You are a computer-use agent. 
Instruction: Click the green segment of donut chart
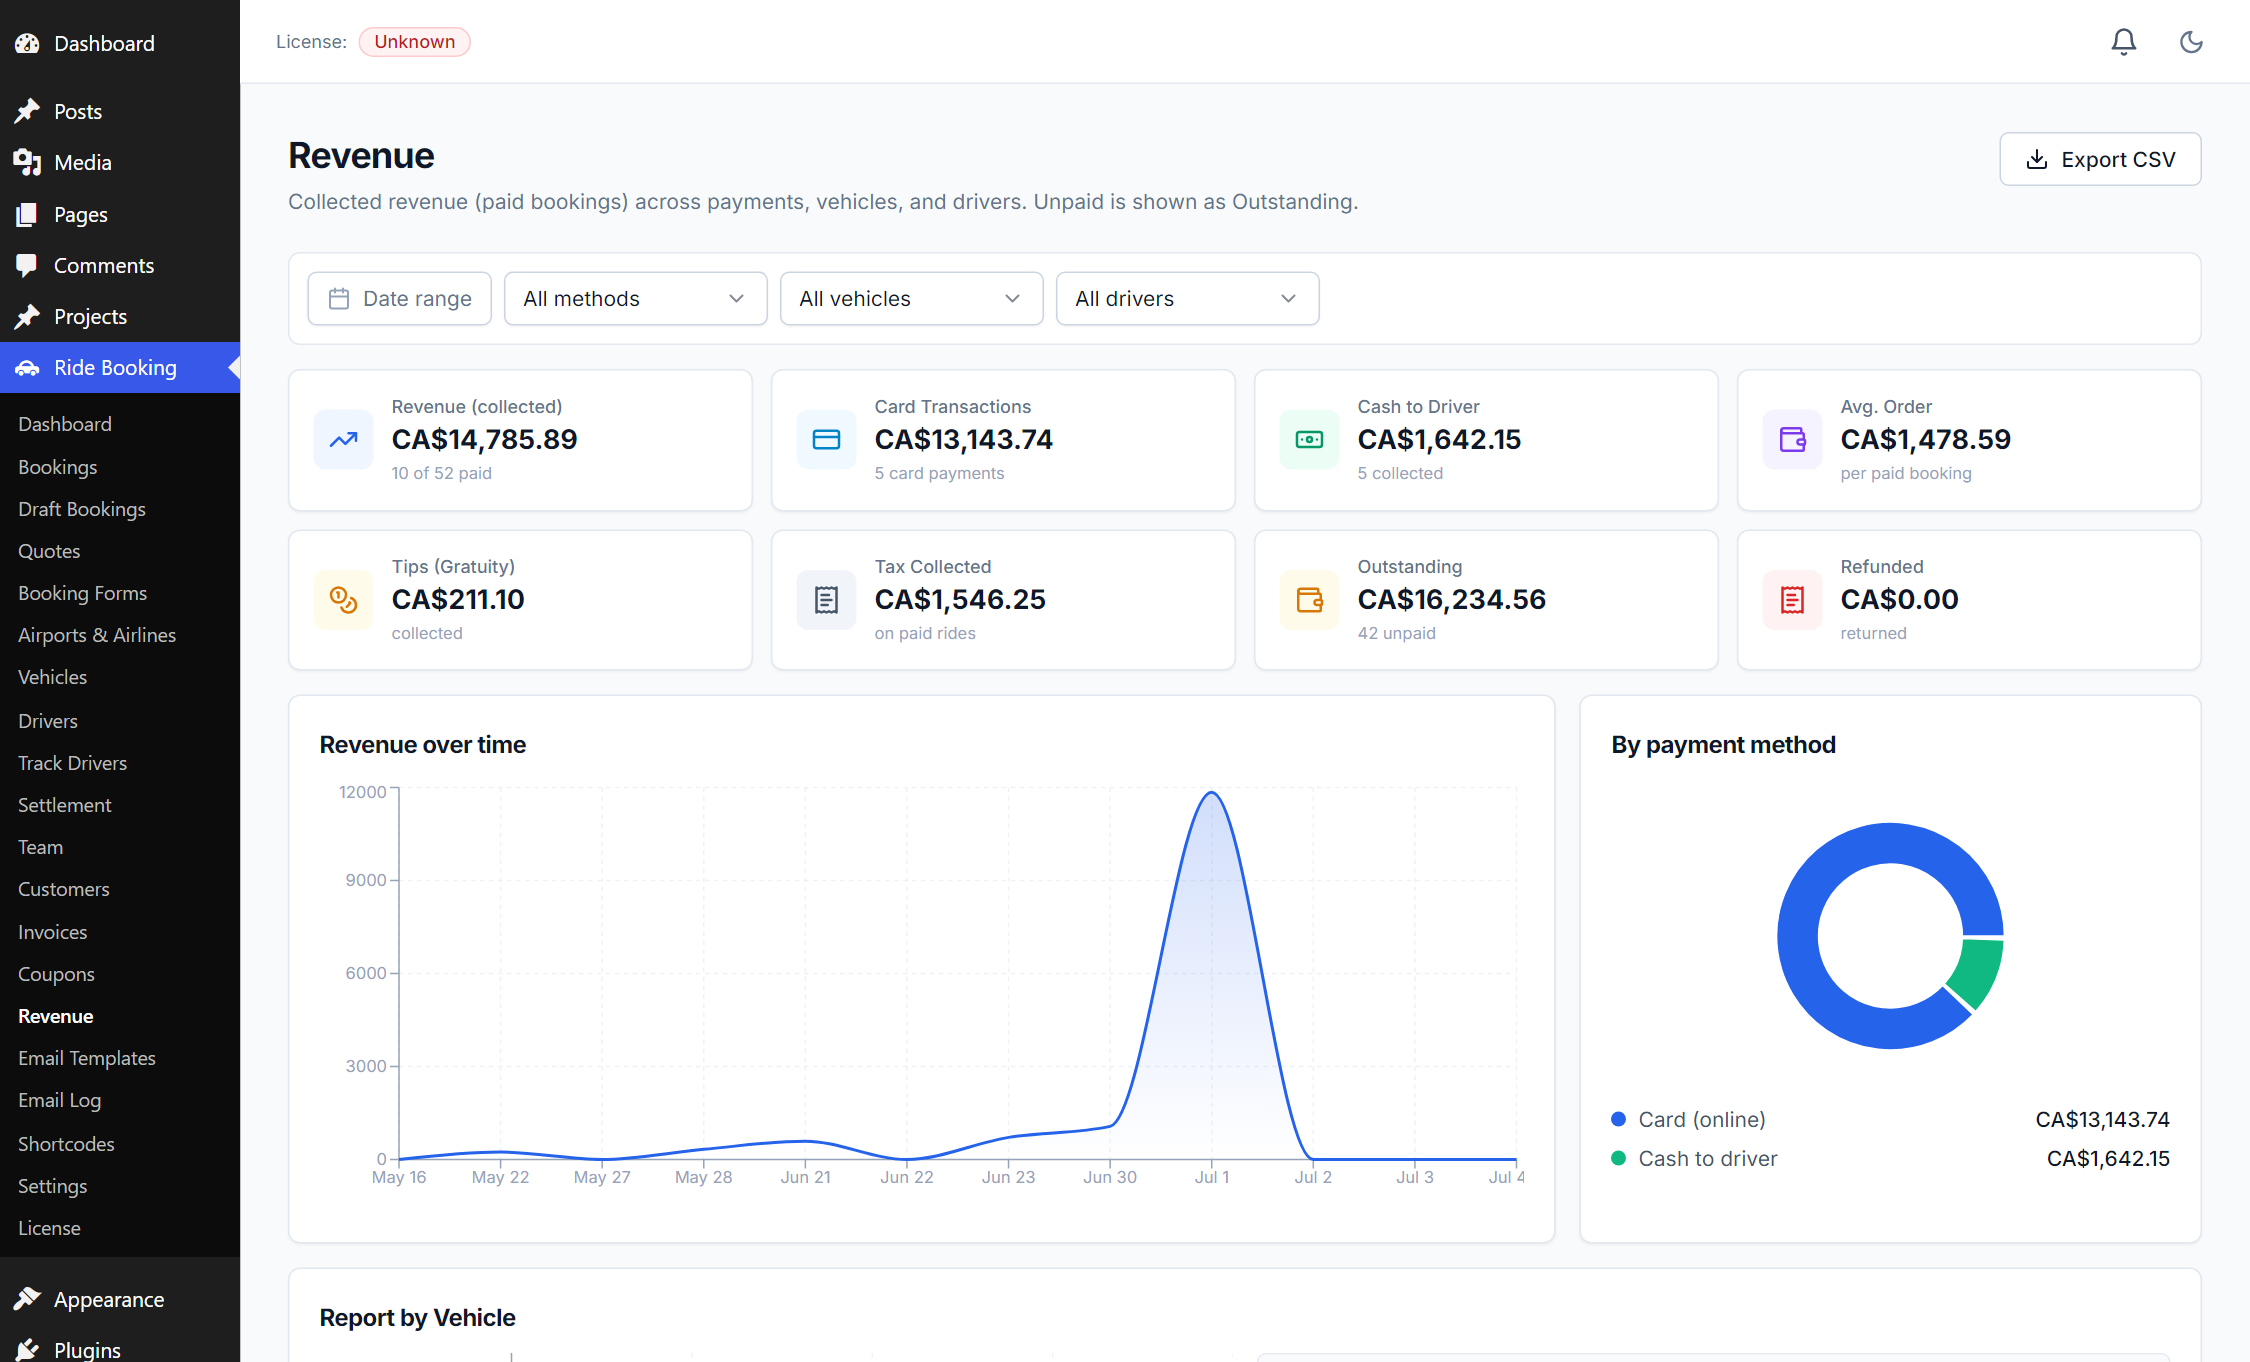coord(1977,970)
